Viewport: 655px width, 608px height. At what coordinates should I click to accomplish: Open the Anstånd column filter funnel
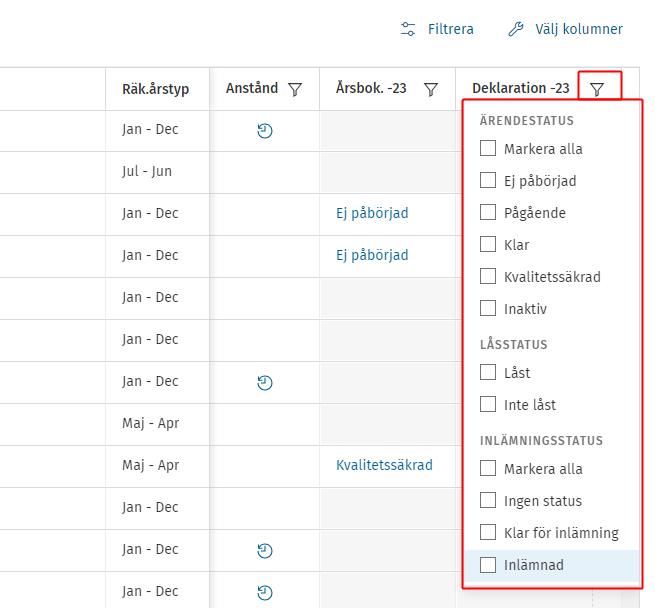[x=295, y=89]
